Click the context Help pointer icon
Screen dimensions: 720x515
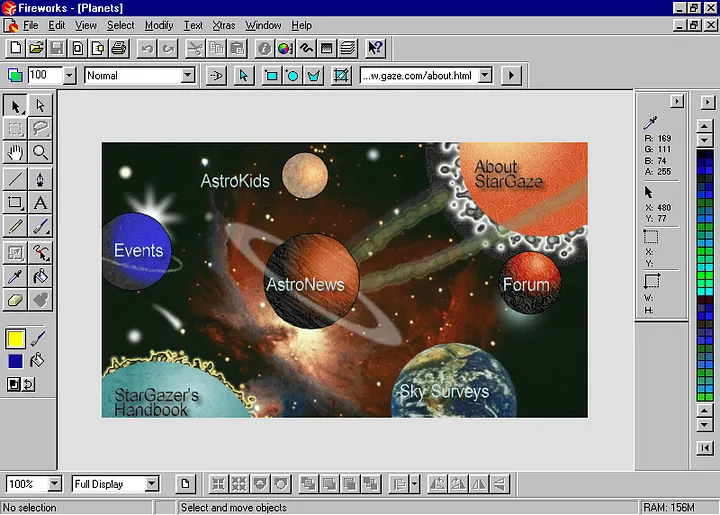point(375,47)
